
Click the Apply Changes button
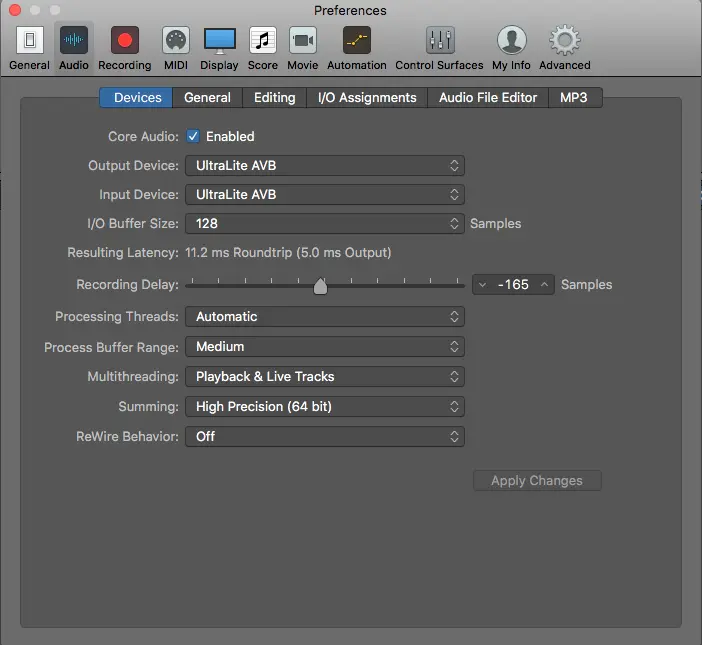pyautogui.click(x=537, y=480)
